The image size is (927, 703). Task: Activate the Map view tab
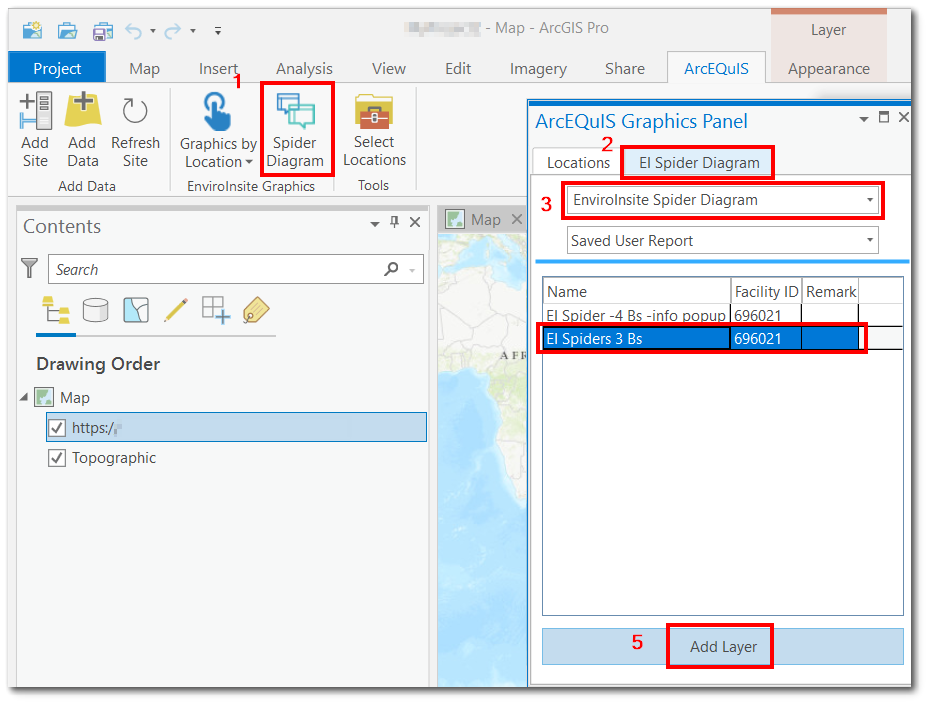485,220
